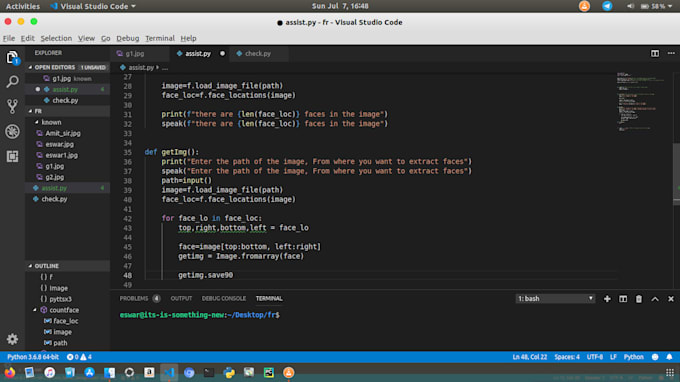Close the terminal panel

tap(671, 299)
